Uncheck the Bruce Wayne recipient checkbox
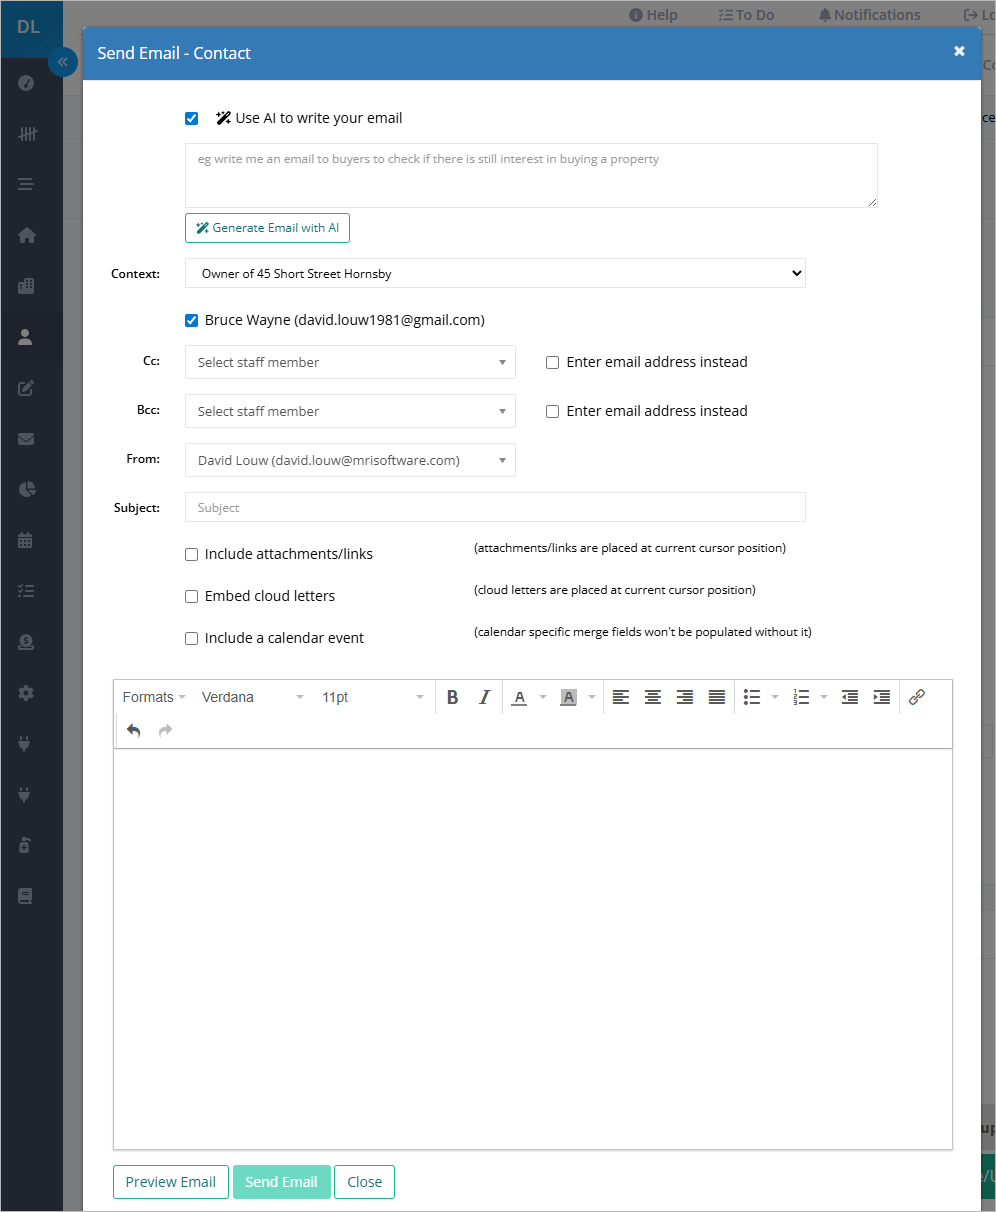 [x=192, y=320]
